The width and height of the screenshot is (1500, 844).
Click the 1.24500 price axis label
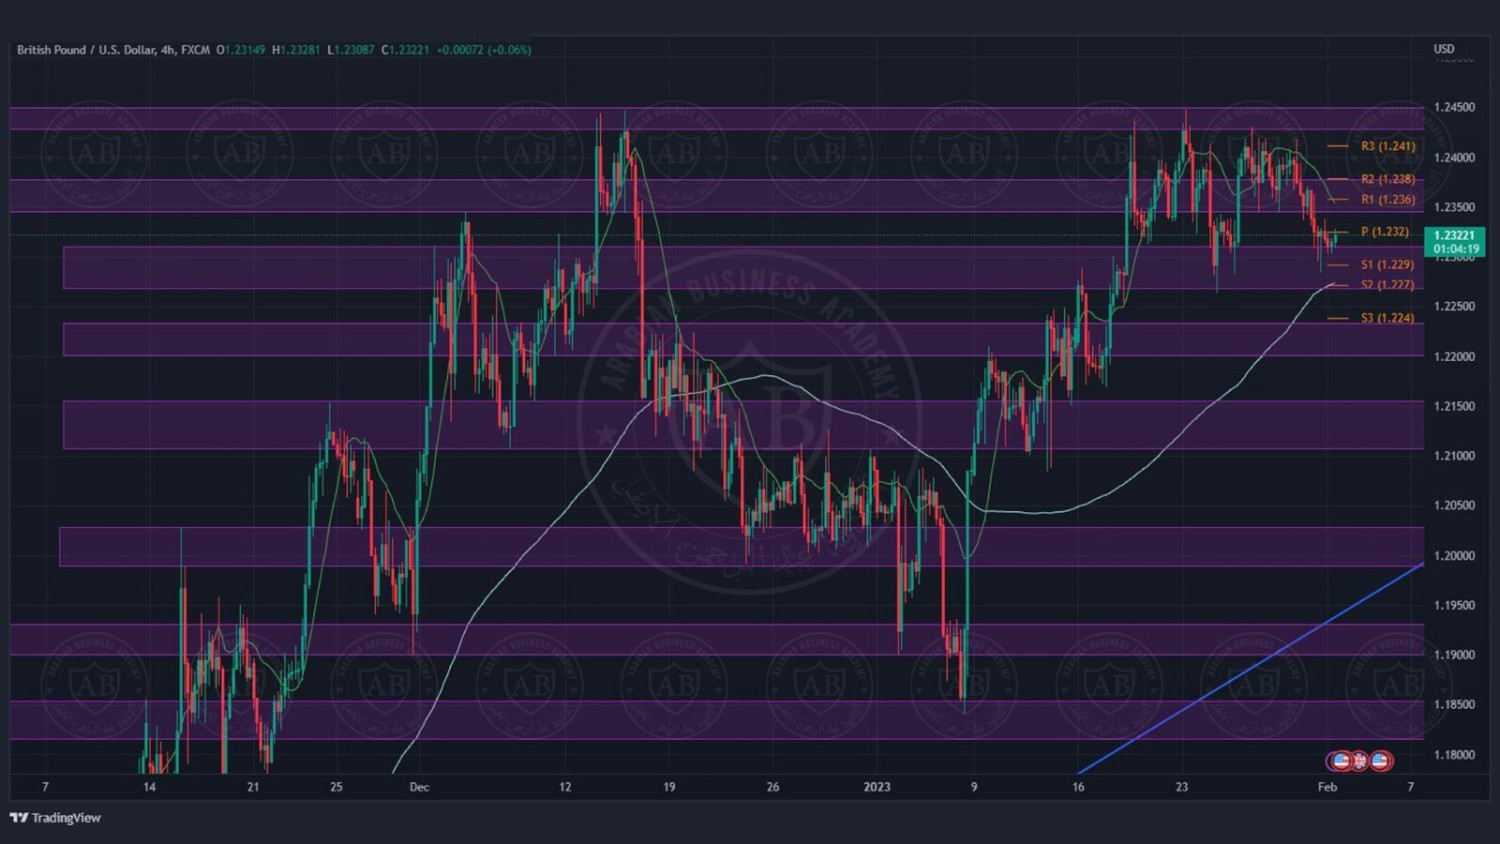point(1454,107)
